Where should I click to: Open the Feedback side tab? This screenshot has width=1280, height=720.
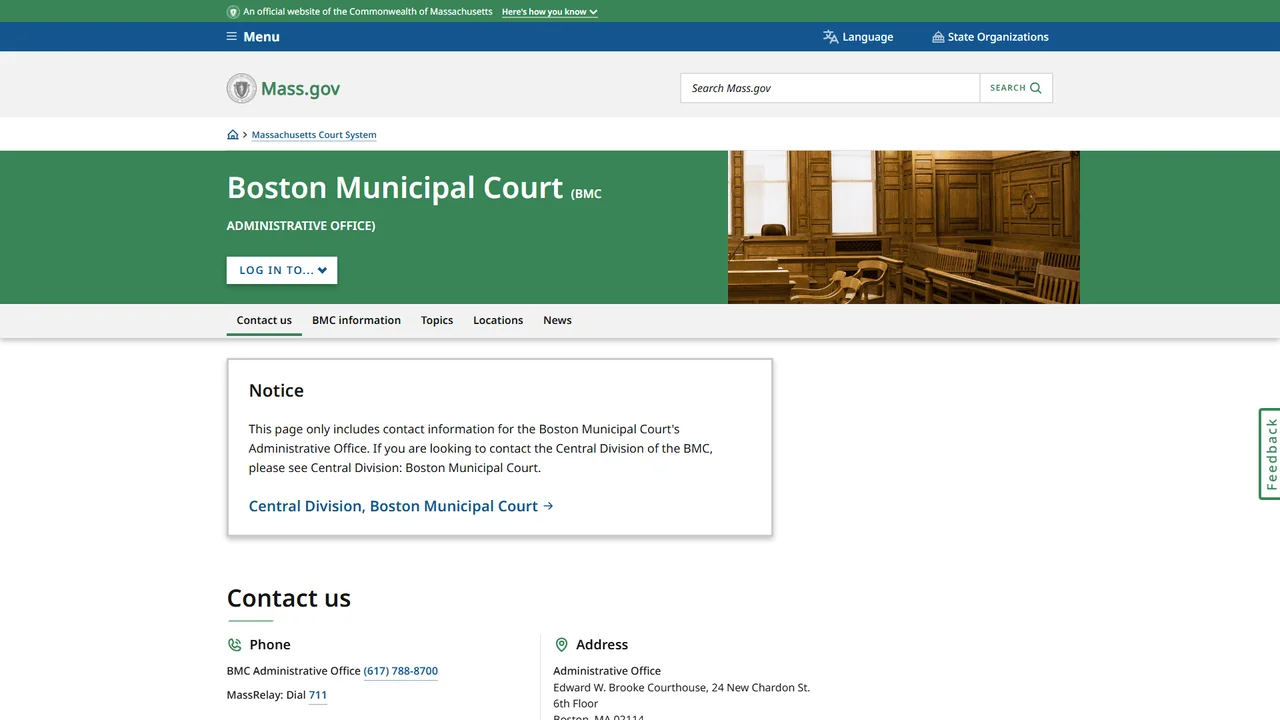point(1270,454)
